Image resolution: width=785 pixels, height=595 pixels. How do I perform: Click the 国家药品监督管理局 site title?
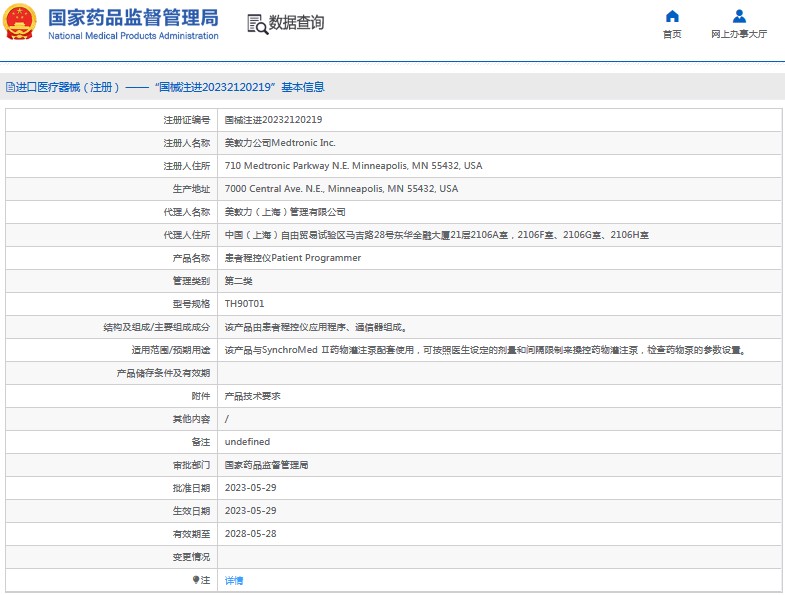pos(133,17)
